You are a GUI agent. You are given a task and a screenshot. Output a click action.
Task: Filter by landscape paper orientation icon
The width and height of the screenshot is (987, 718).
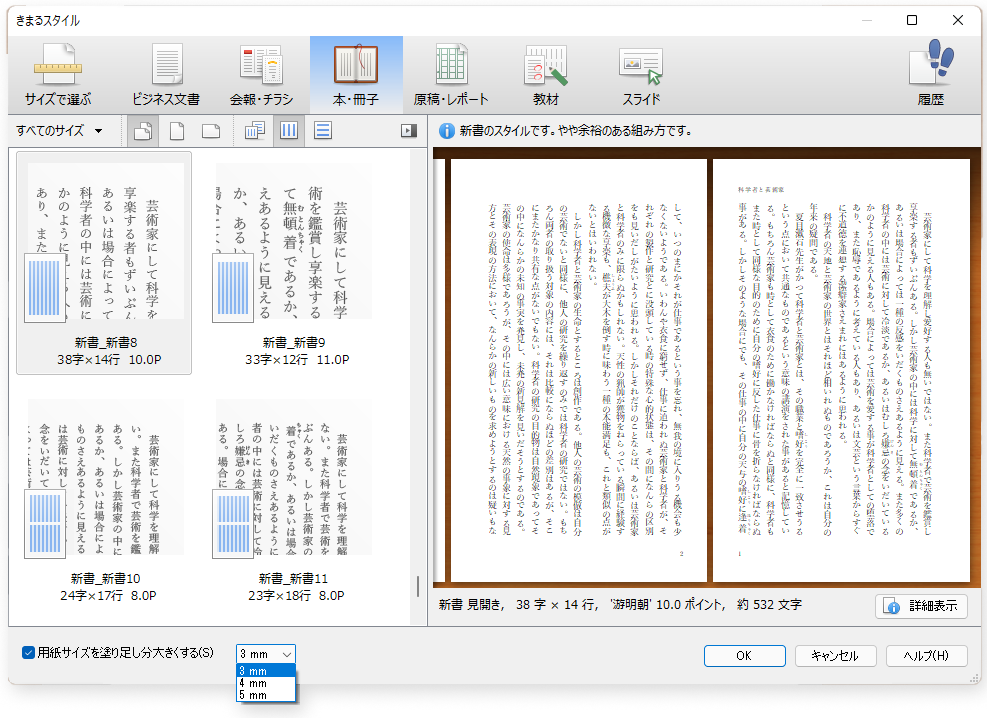(210, 131)
